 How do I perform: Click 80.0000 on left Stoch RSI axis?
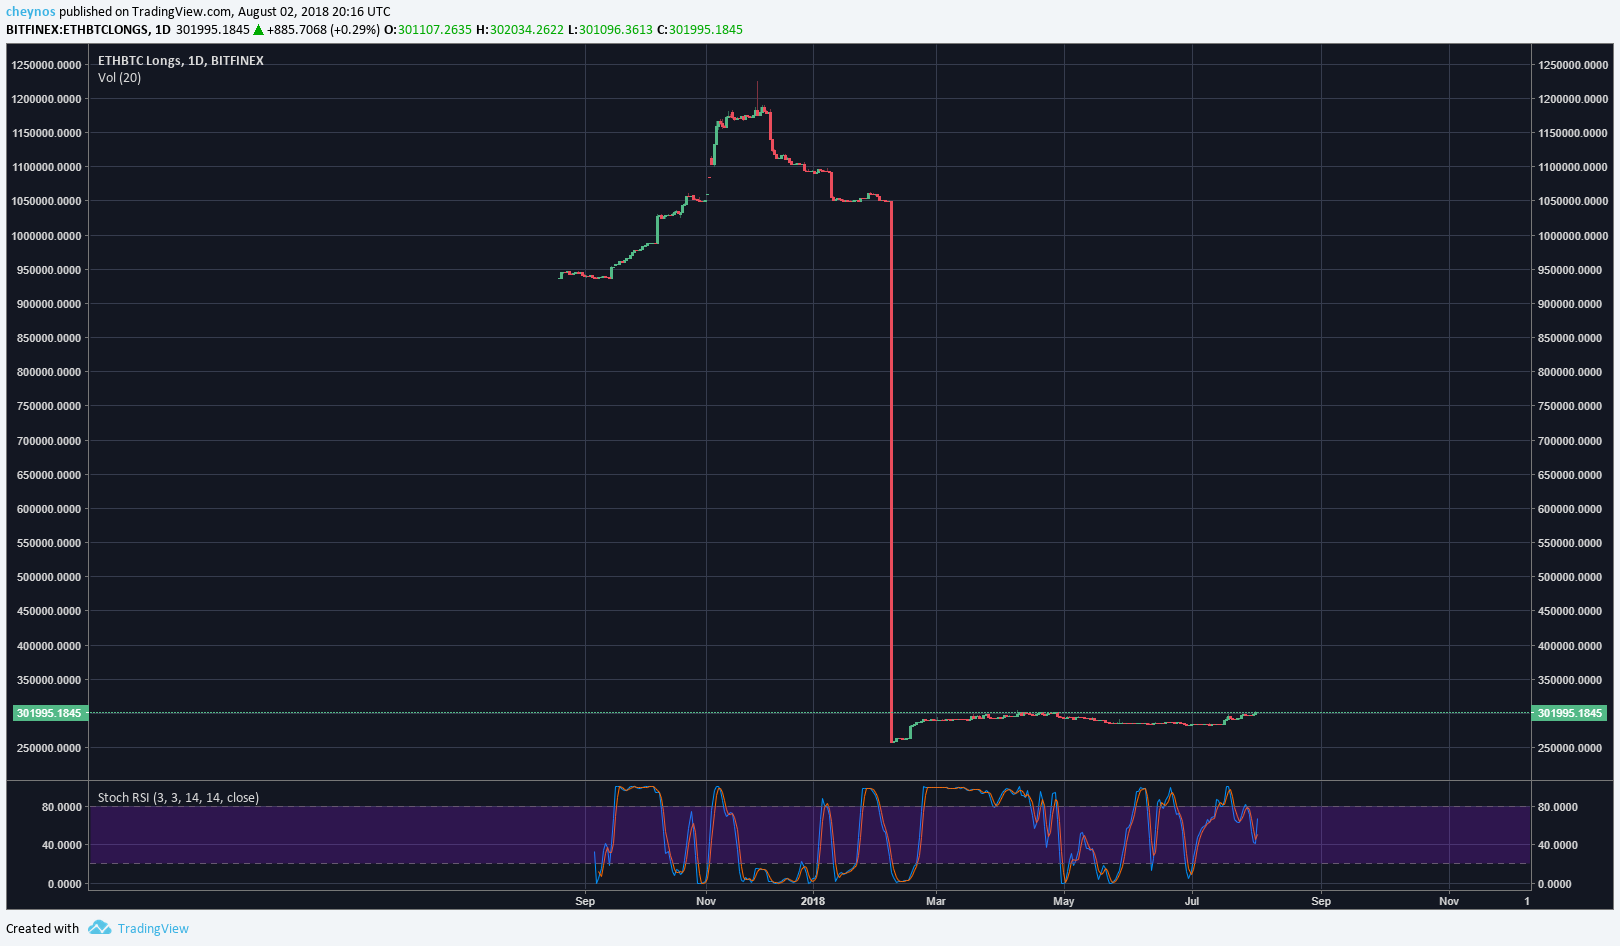tap(62, 807)
